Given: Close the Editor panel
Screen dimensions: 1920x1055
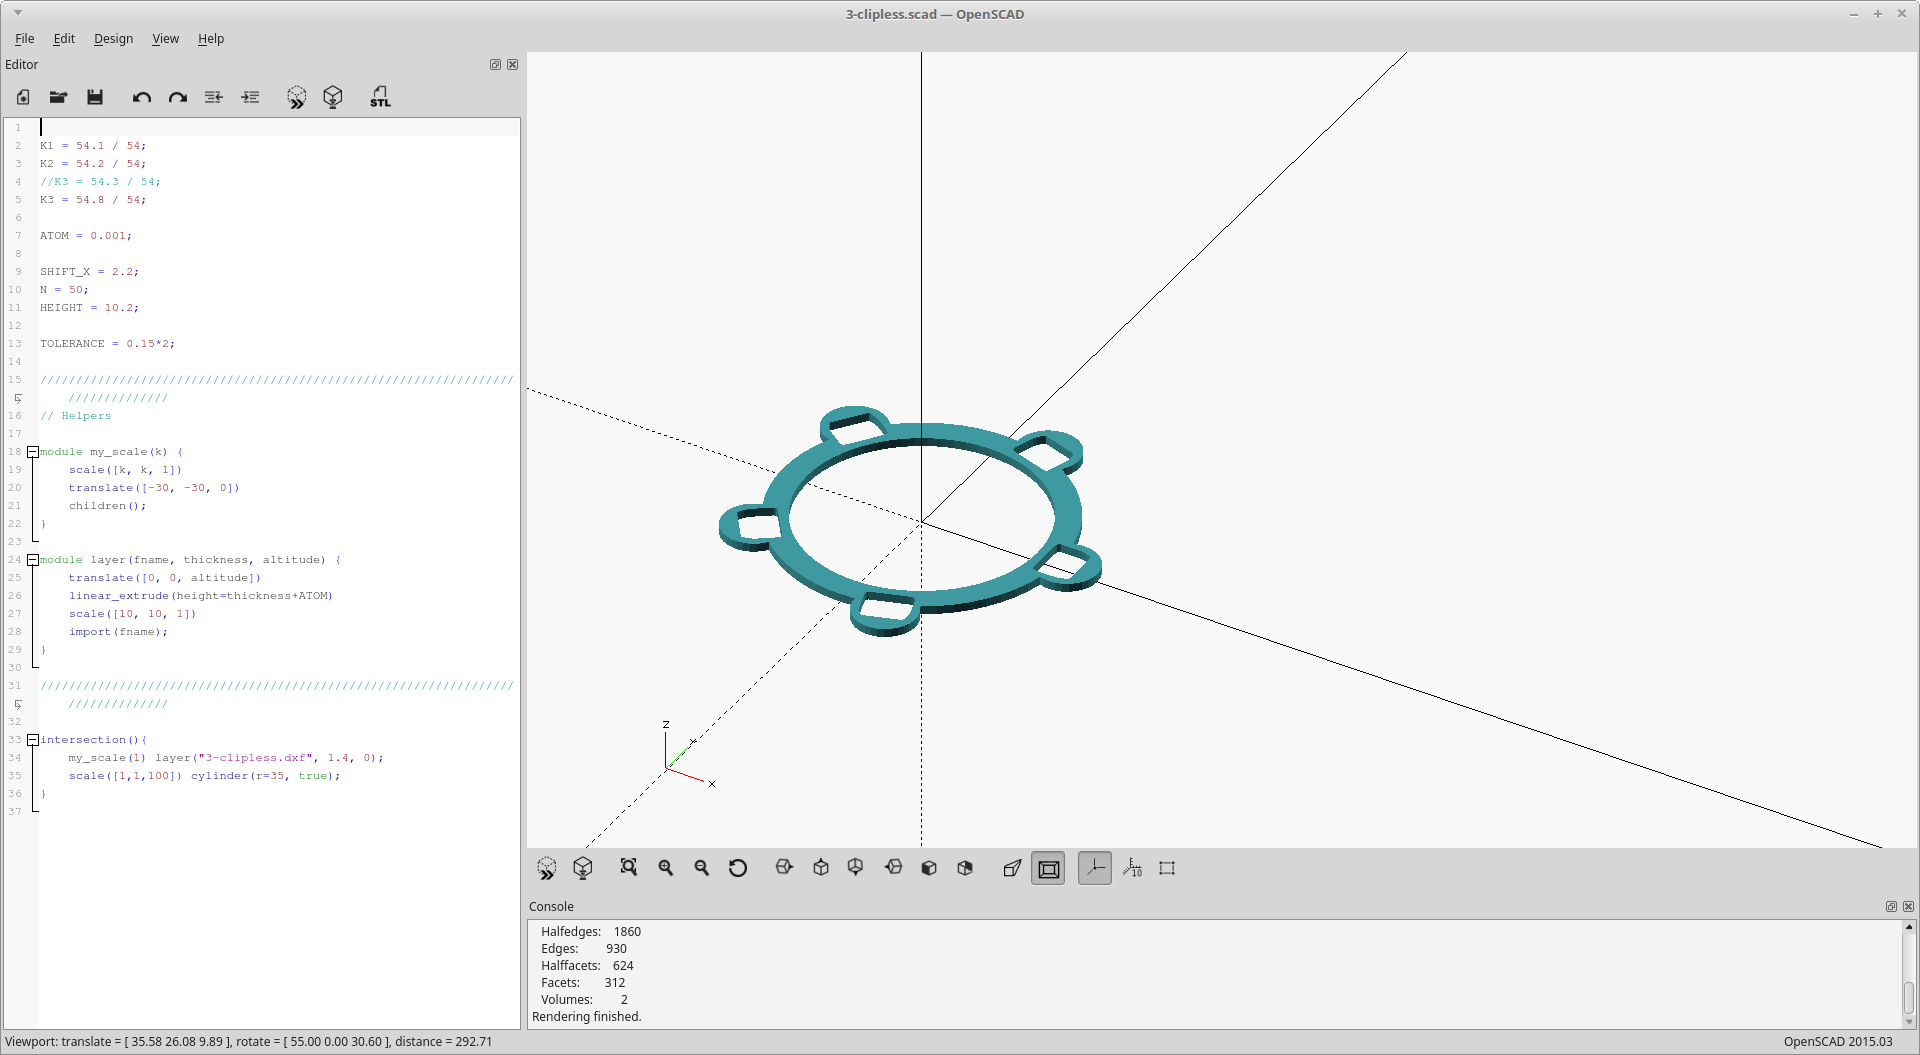Looking at the screenshot, I should [513, 65].
